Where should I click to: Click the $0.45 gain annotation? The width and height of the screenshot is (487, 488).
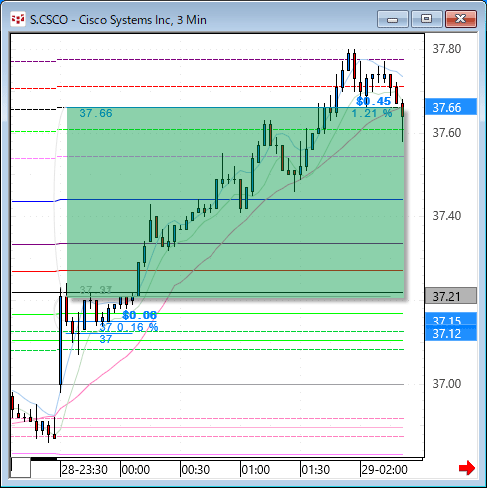pyautogui.click(x=373, y=101)
